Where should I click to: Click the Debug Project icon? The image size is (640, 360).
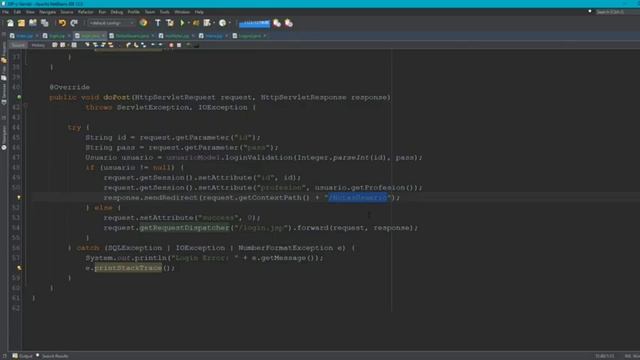pyautogui.click(x=196, y=23)
